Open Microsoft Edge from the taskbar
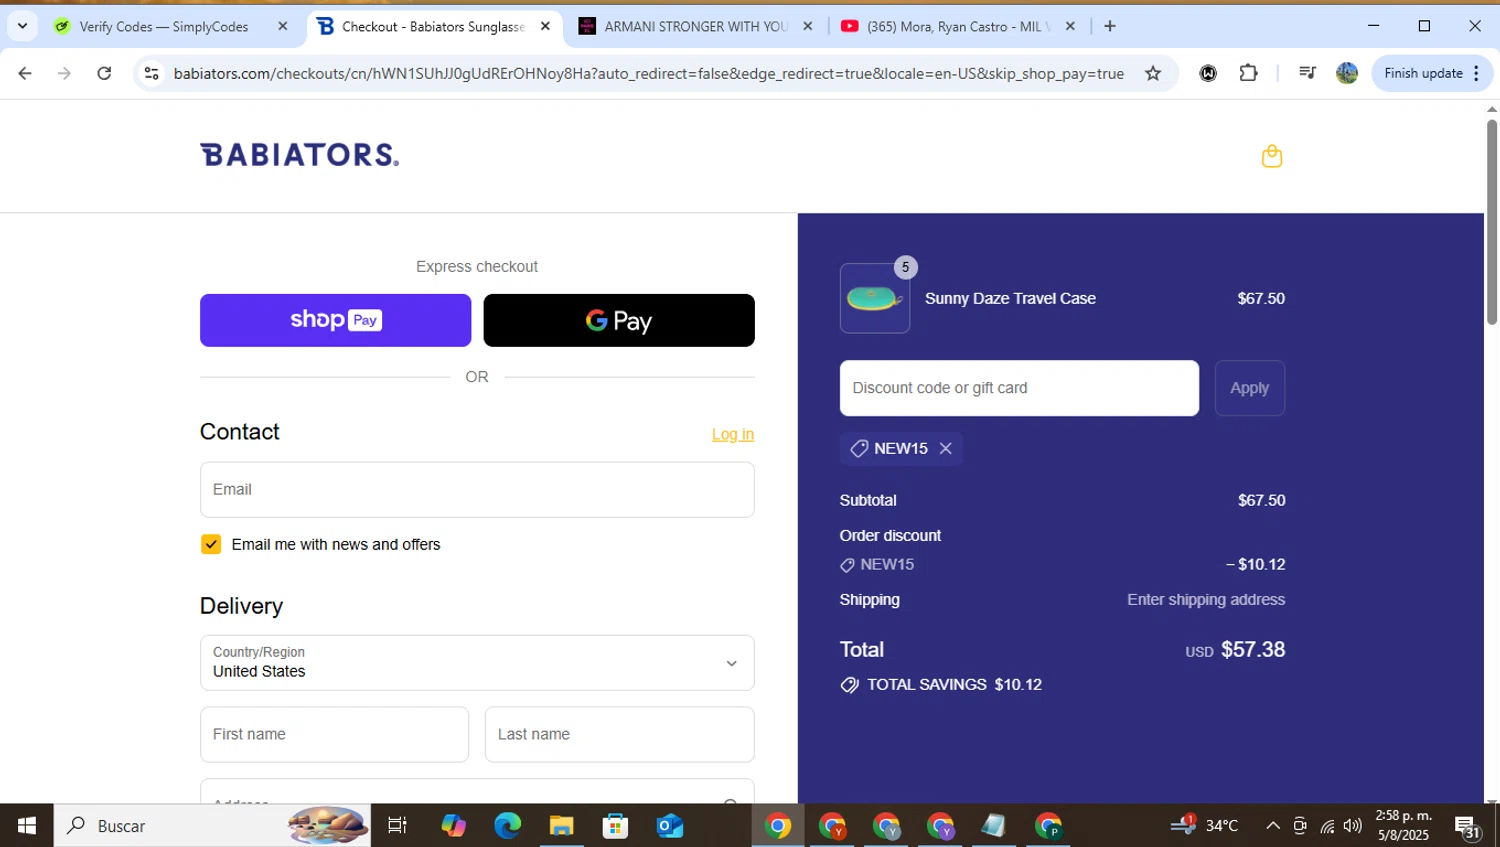The width and height of the screenshot is (1500, 847). coord(508,826)
